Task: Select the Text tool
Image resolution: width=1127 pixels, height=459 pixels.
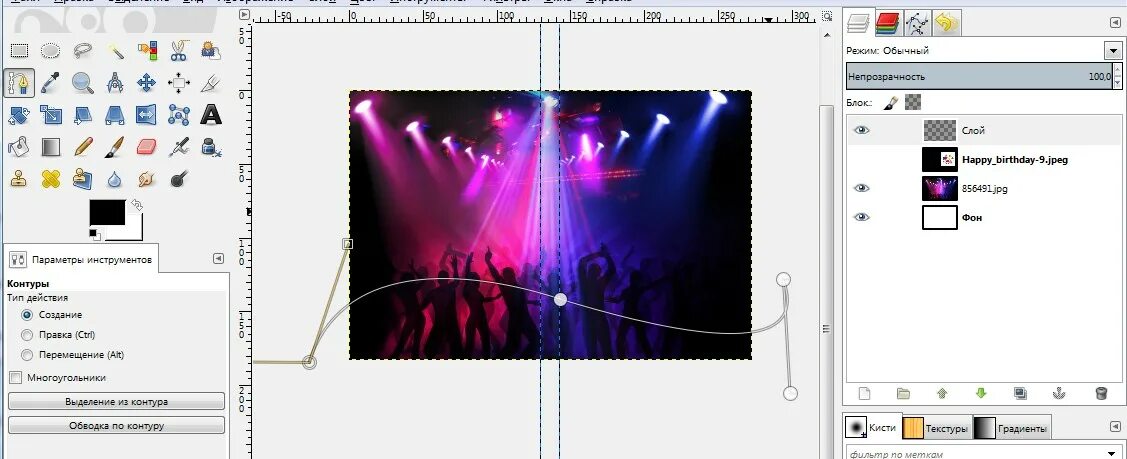Action: coord(211,115)
